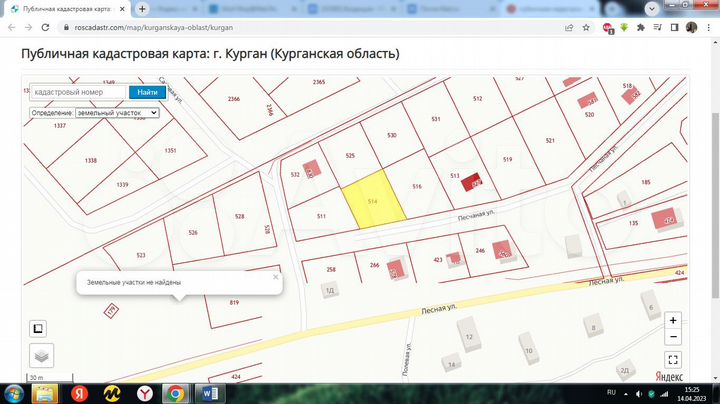Show hidden system tray icons
The image size is (720, 404).
click(625, 394)
